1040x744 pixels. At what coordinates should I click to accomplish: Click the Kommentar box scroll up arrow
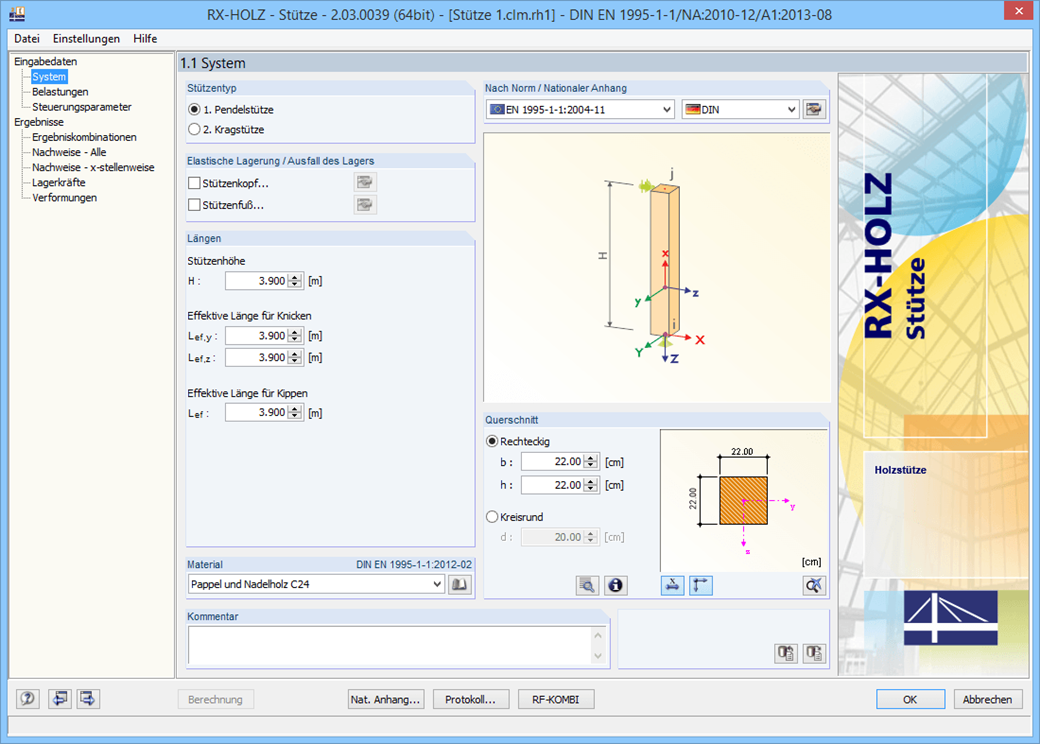pos(598,635)
